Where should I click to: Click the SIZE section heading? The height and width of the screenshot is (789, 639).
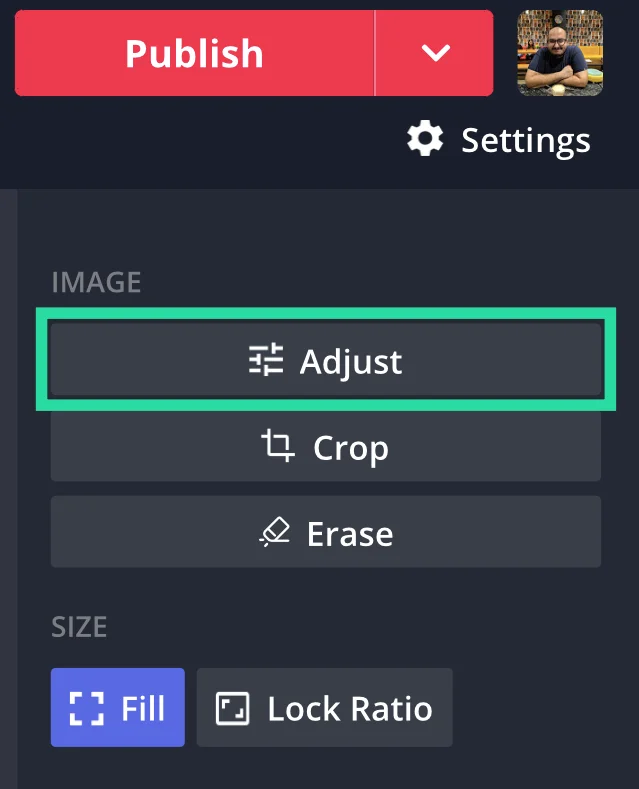tap(79, 628)
